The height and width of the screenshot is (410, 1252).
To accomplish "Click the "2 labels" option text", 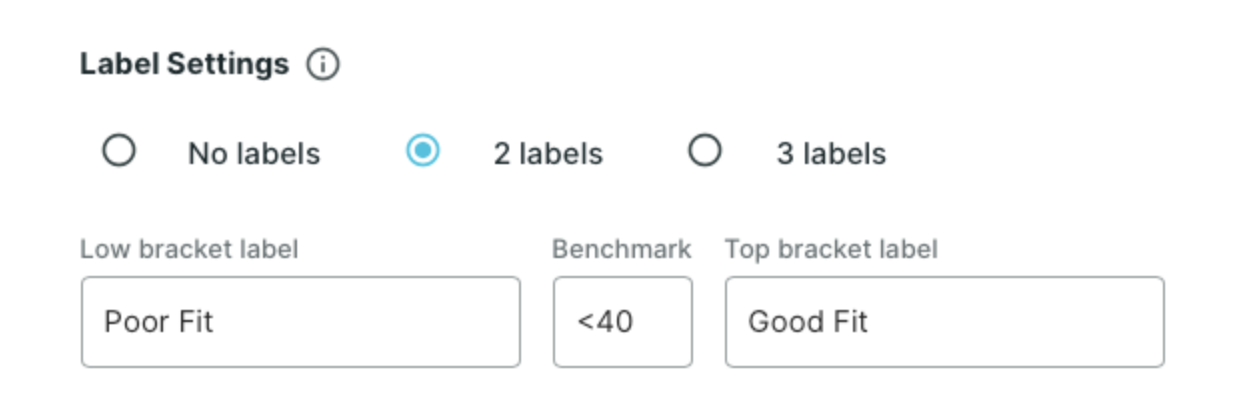I will pos(548,154).
